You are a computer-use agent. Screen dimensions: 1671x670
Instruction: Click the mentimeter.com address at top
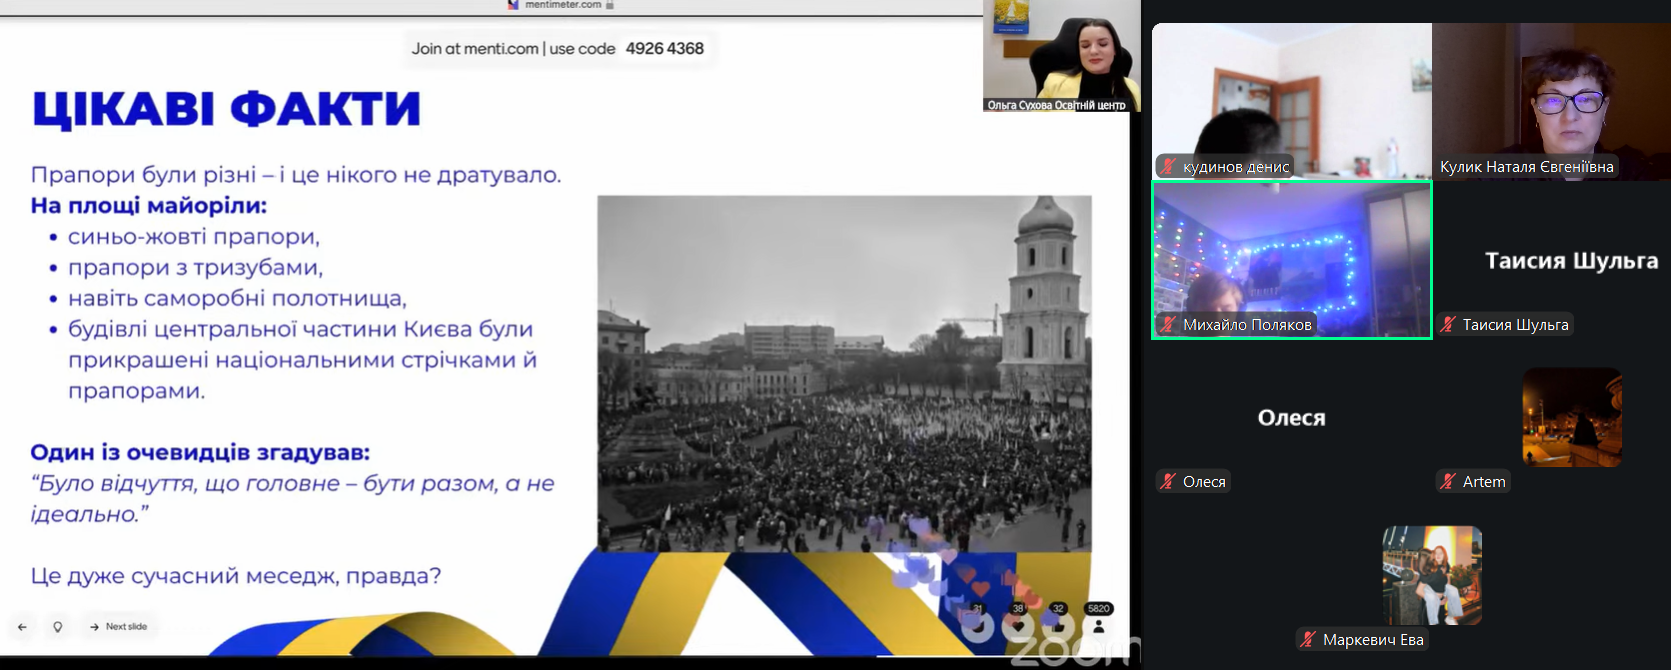(562, 5)
